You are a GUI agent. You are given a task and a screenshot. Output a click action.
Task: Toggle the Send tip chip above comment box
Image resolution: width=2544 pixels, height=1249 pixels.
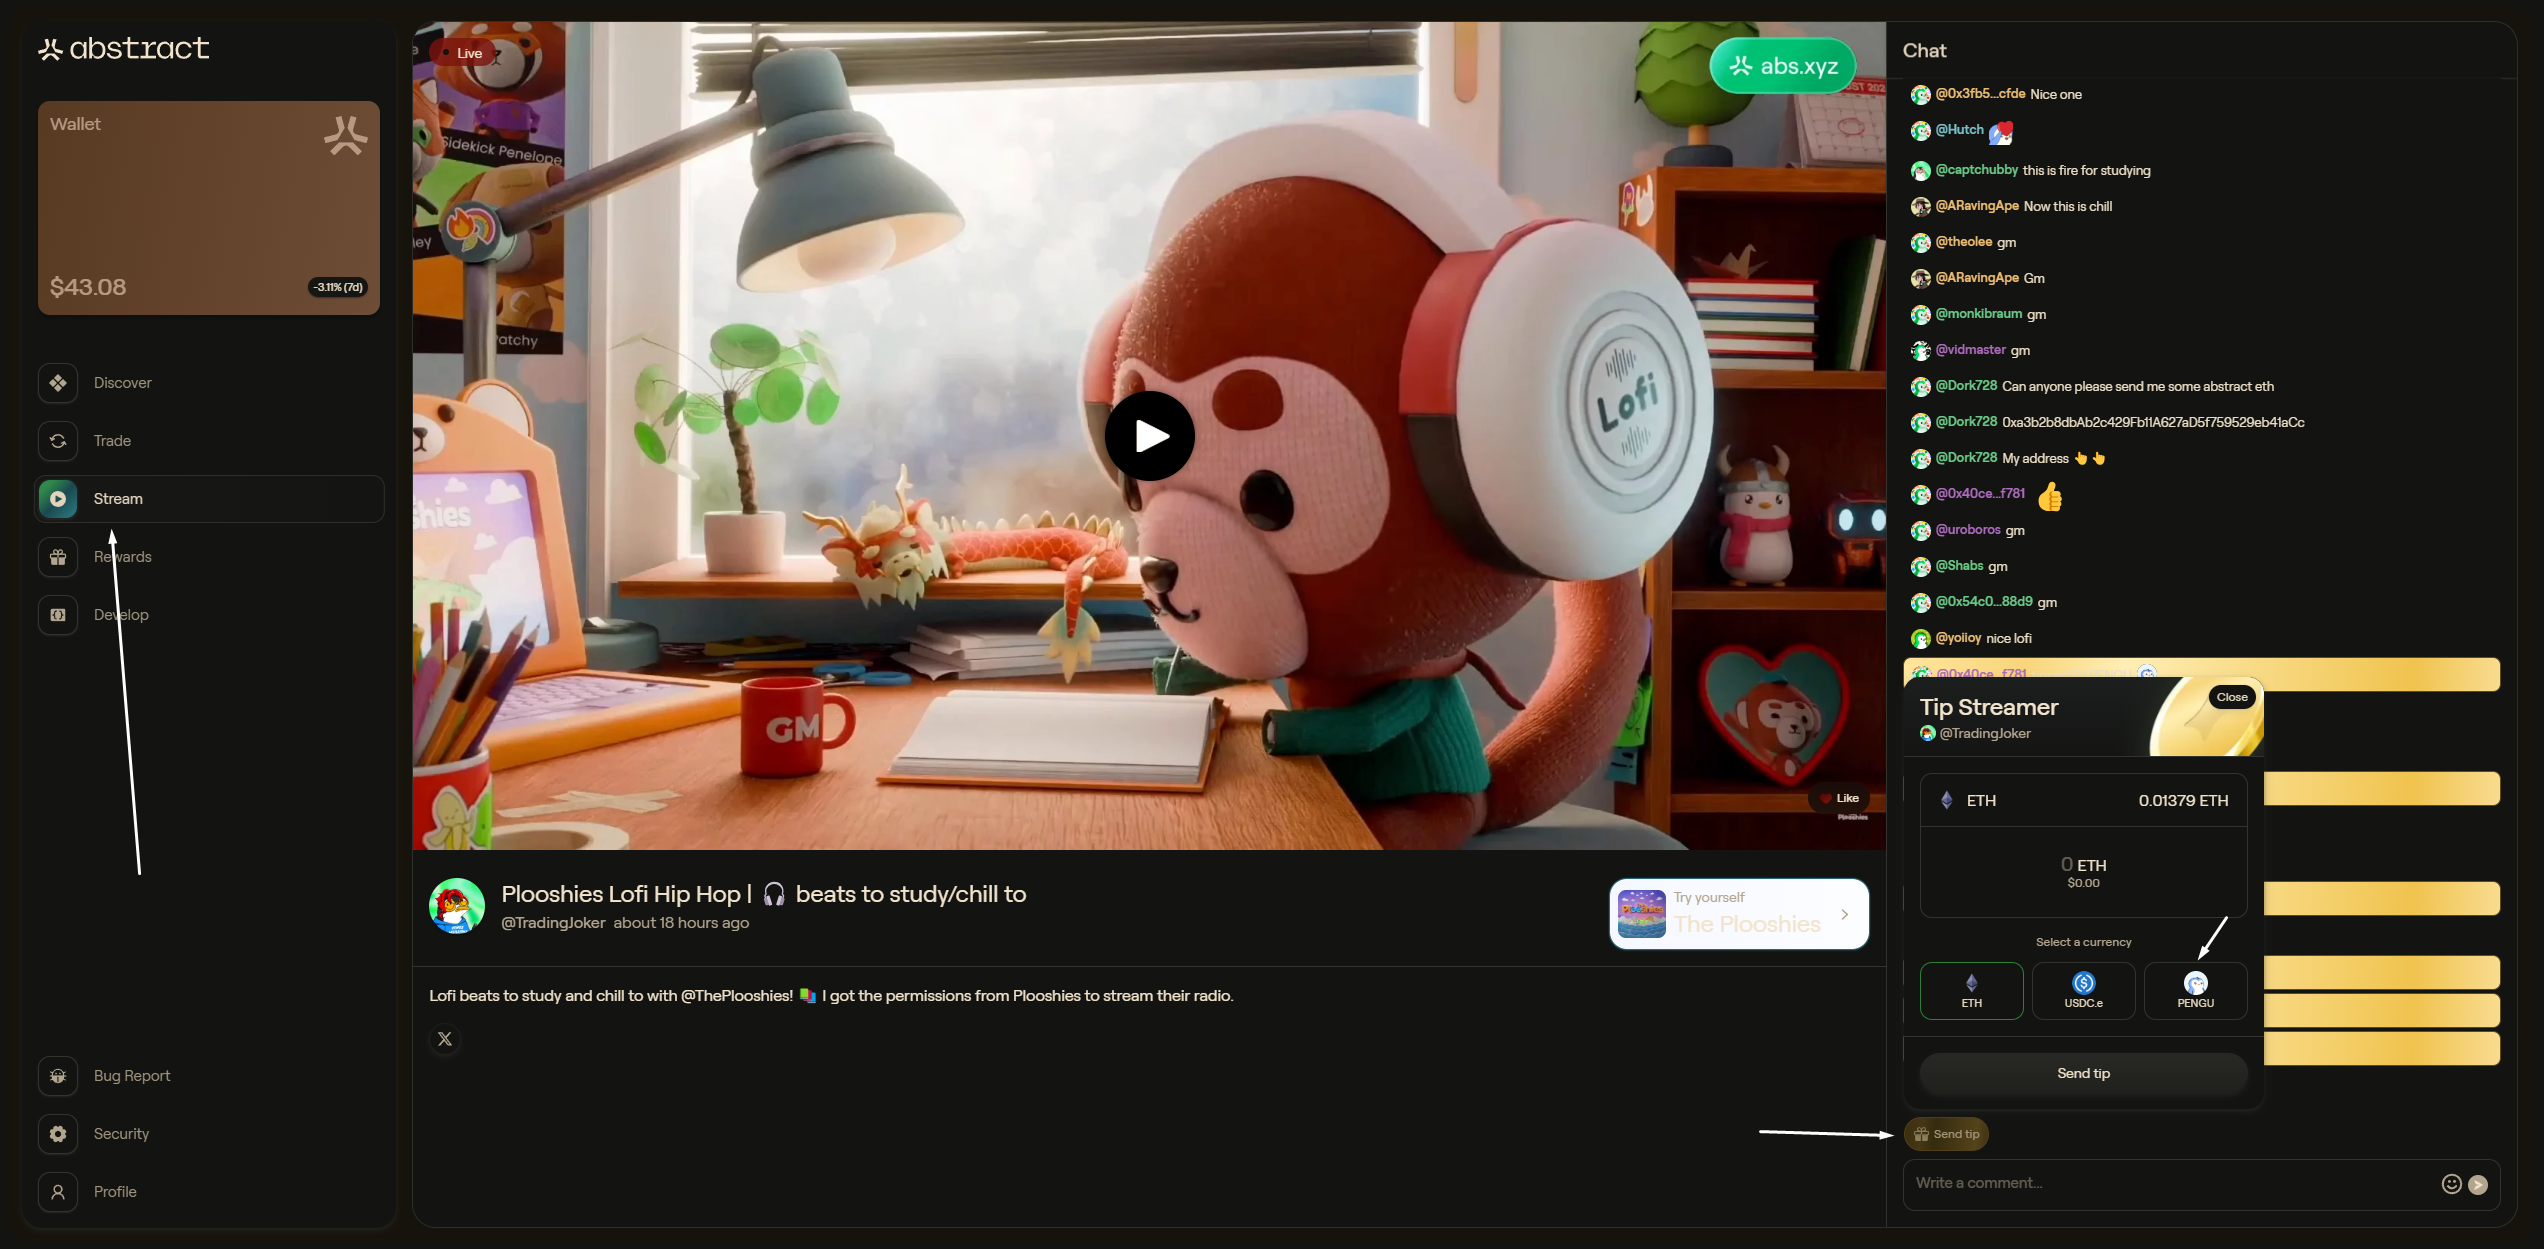click(x=1946, y=1134)
